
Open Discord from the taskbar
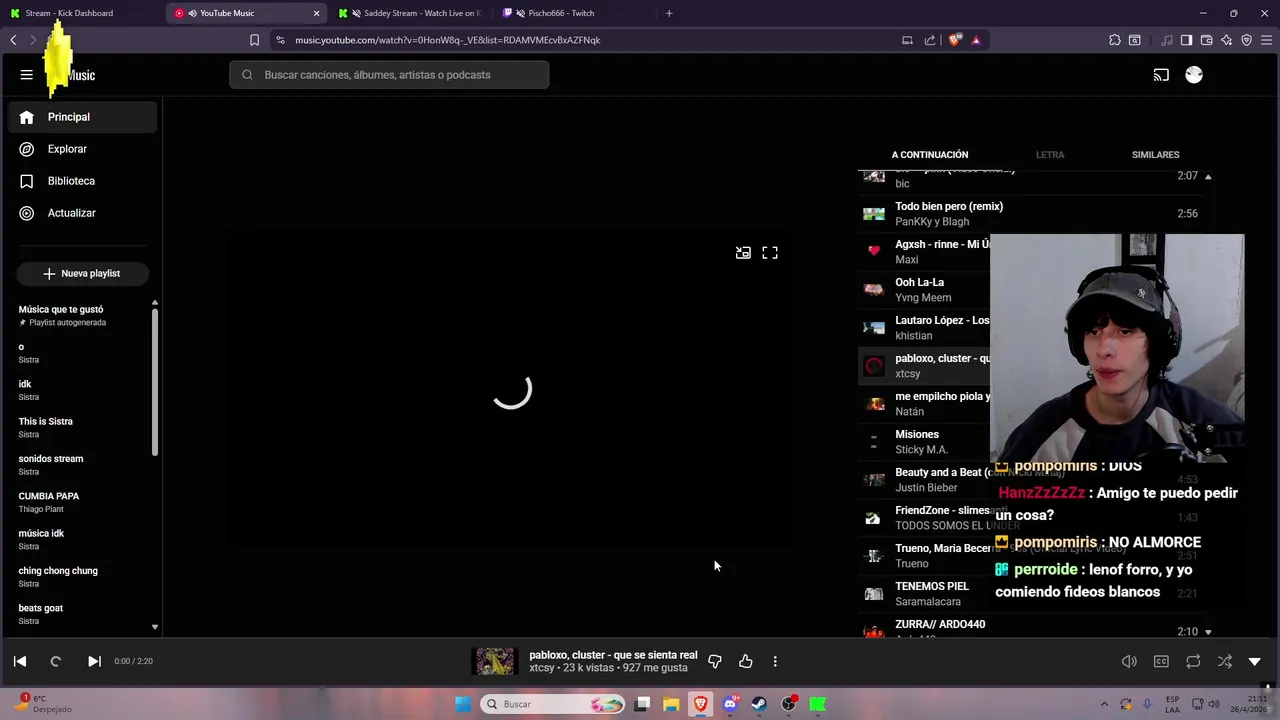pyautogui.click(x=730, y=704)
